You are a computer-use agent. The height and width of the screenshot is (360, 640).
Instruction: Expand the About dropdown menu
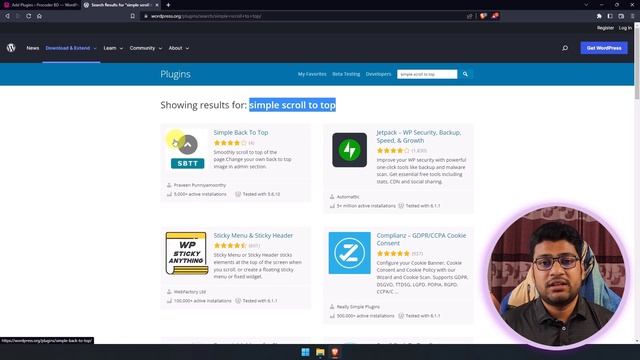pos(179,48)
